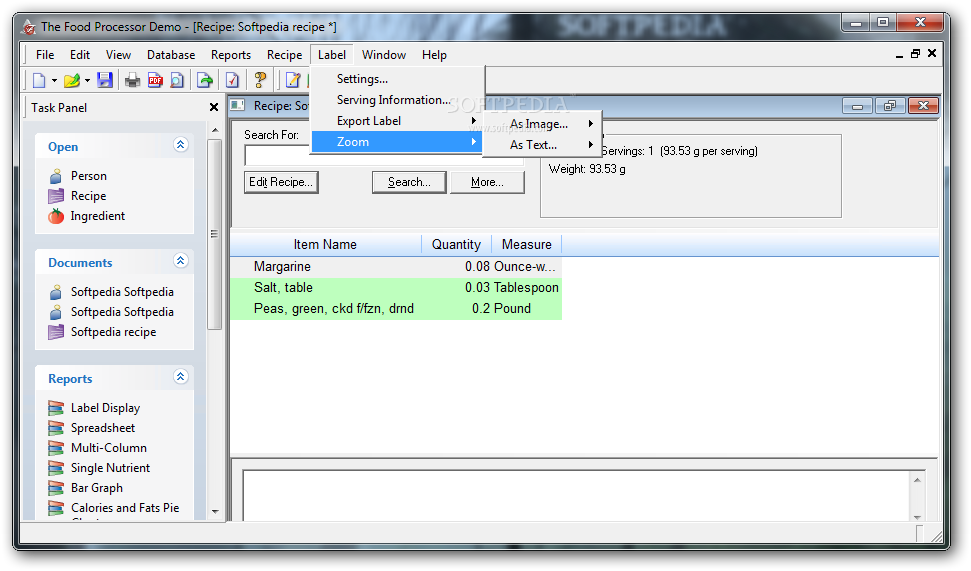Save with the floppy disk icon
The width and height of the screenshot is (971, 571).
click(105, 80)
